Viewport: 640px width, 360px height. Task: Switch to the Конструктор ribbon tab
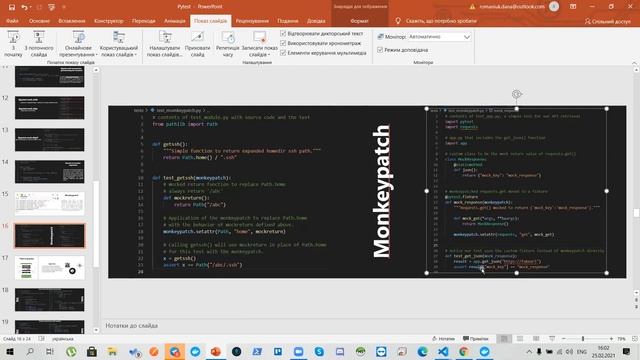109,21
